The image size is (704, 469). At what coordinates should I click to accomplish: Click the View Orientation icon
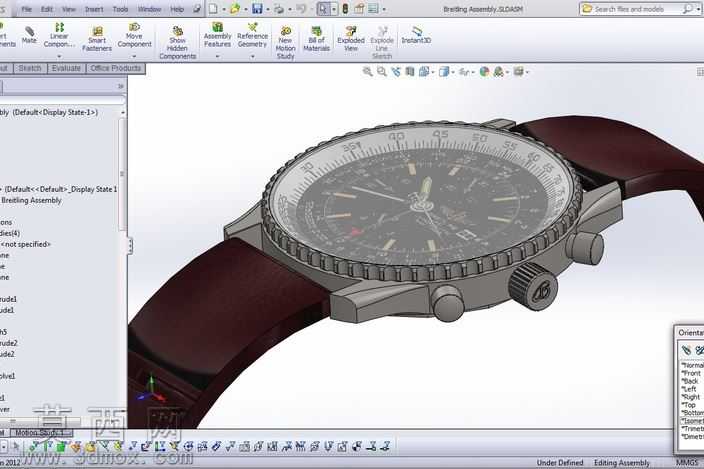point(424,72)
